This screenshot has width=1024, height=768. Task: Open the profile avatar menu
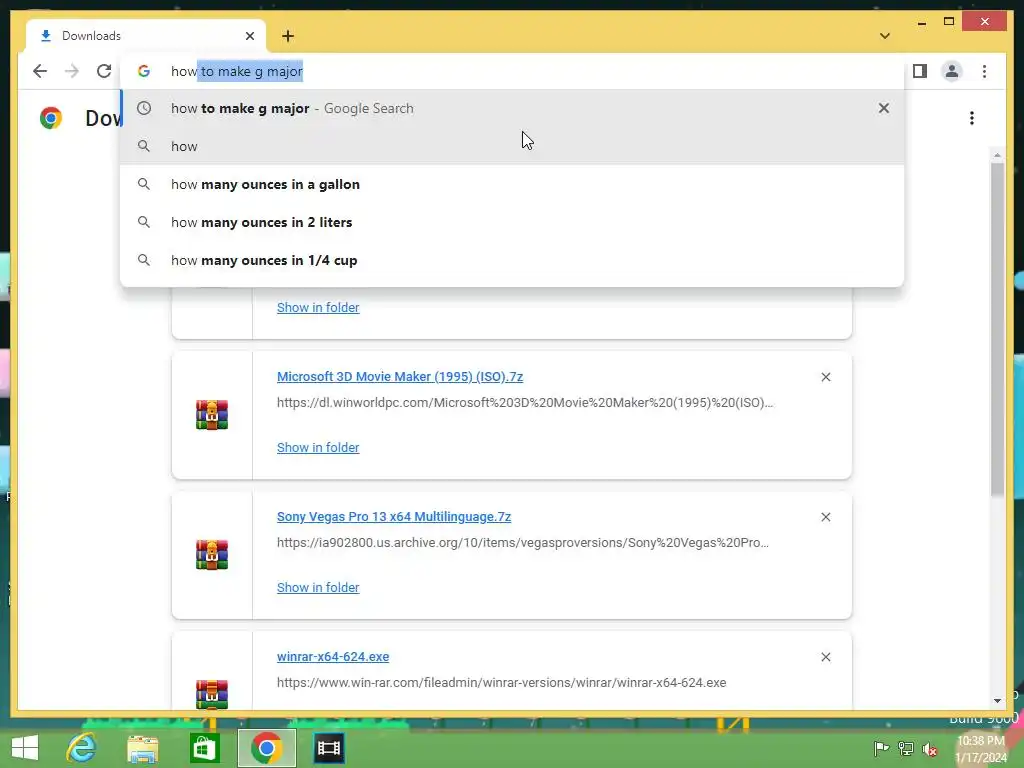coord(952,71)
